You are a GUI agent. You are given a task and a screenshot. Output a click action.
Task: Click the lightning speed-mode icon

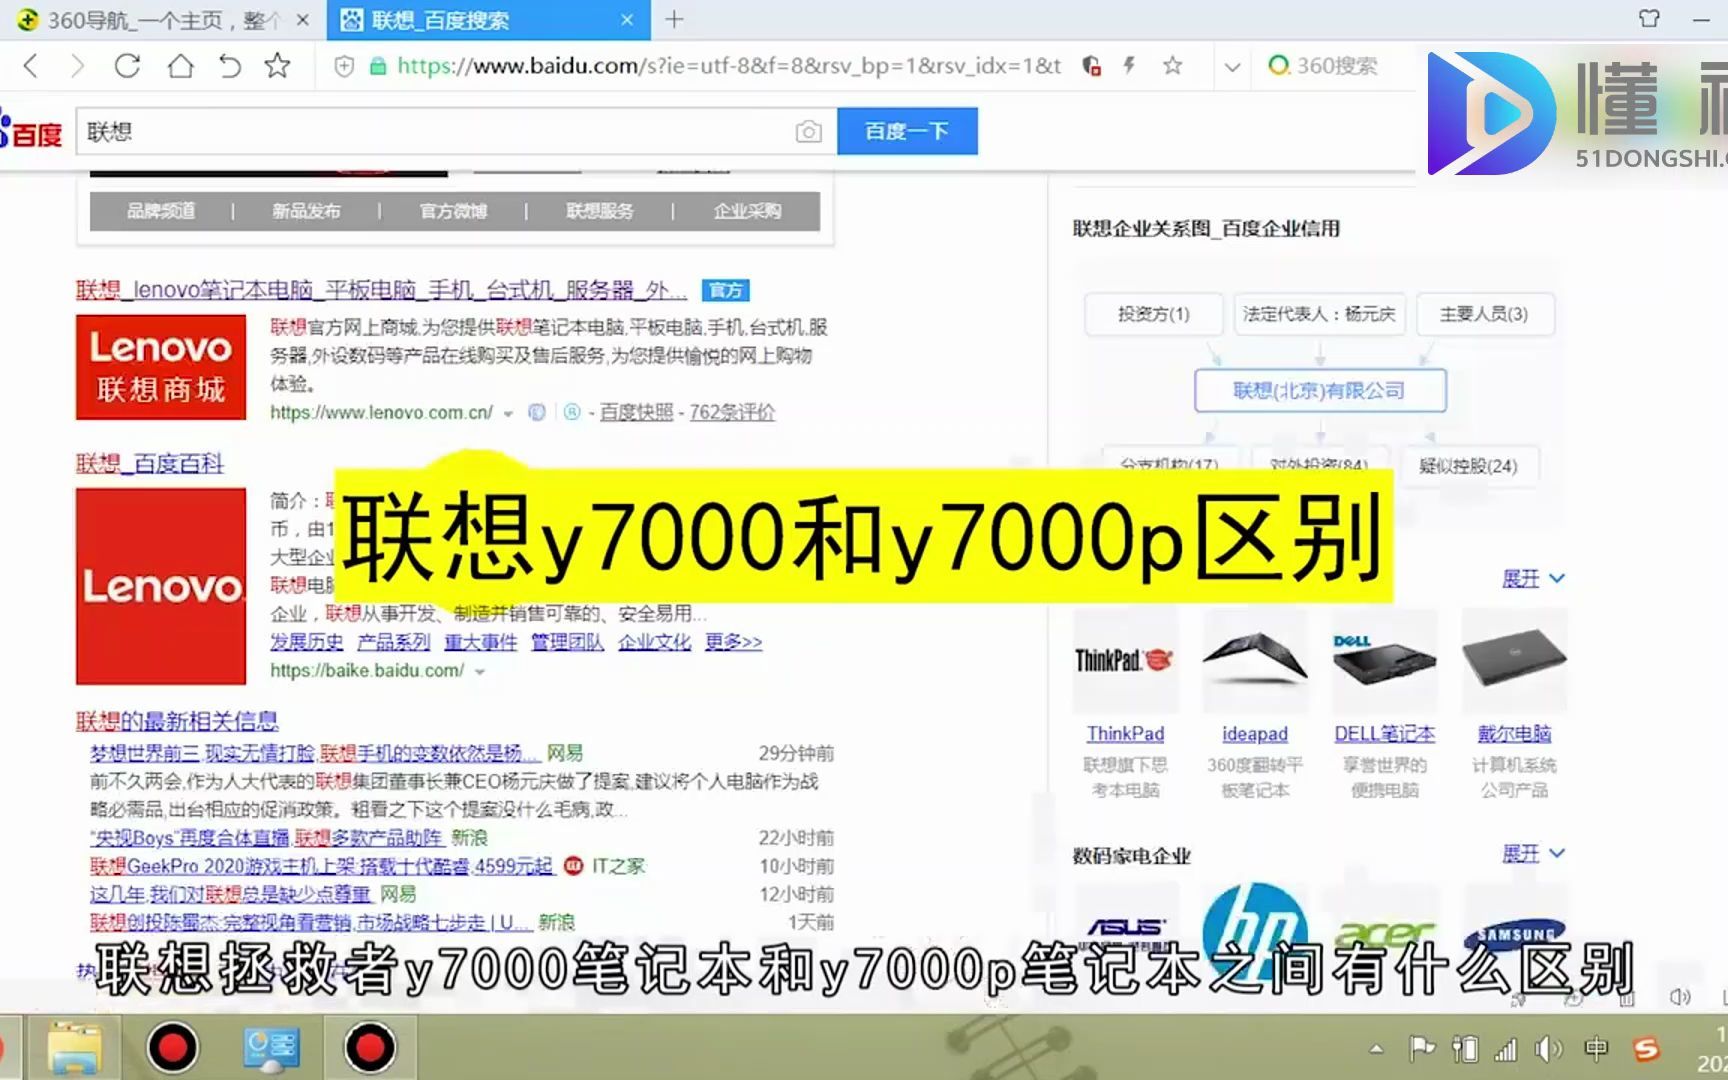click(x=1130, y=66)
